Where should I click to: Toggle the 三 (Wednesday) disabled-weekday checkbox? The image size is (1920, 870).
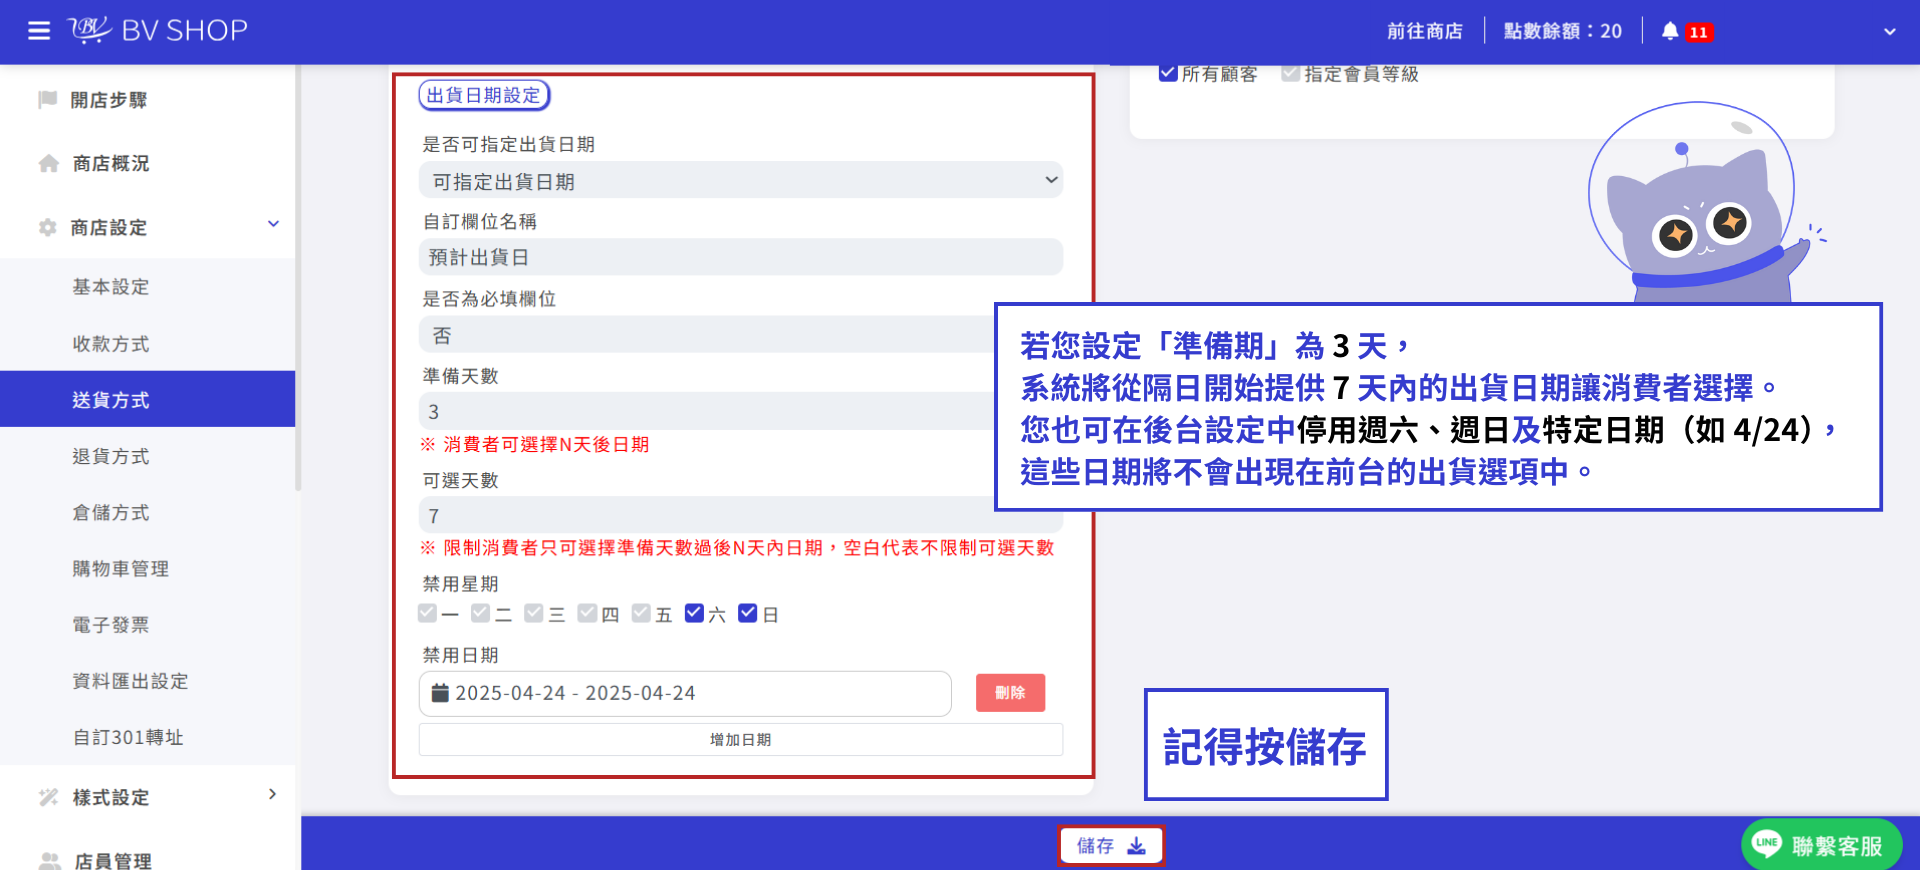(534, 613)
